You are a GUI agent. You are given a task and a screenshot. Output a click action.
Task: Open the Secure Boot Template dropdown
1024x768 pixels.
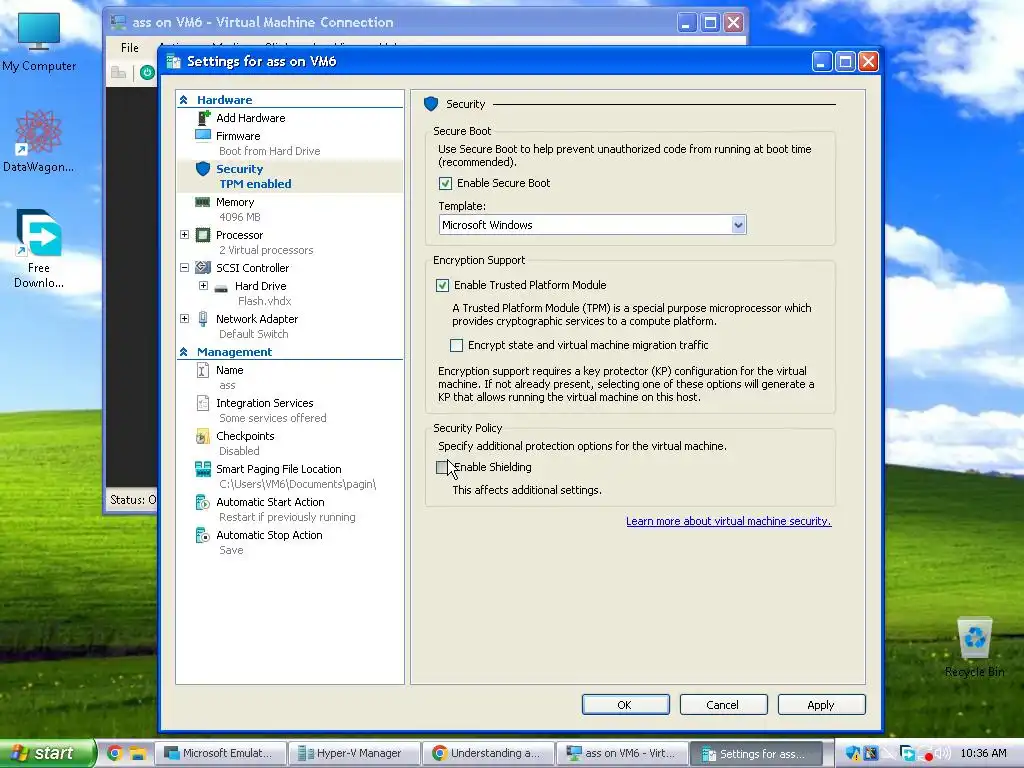point(738,225)
